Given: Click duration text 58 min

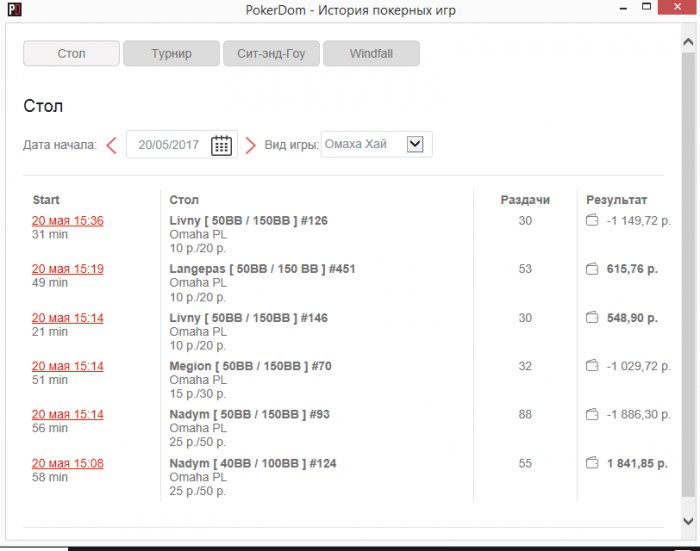Looking at the screenshot, I should [x=50, y=477].
